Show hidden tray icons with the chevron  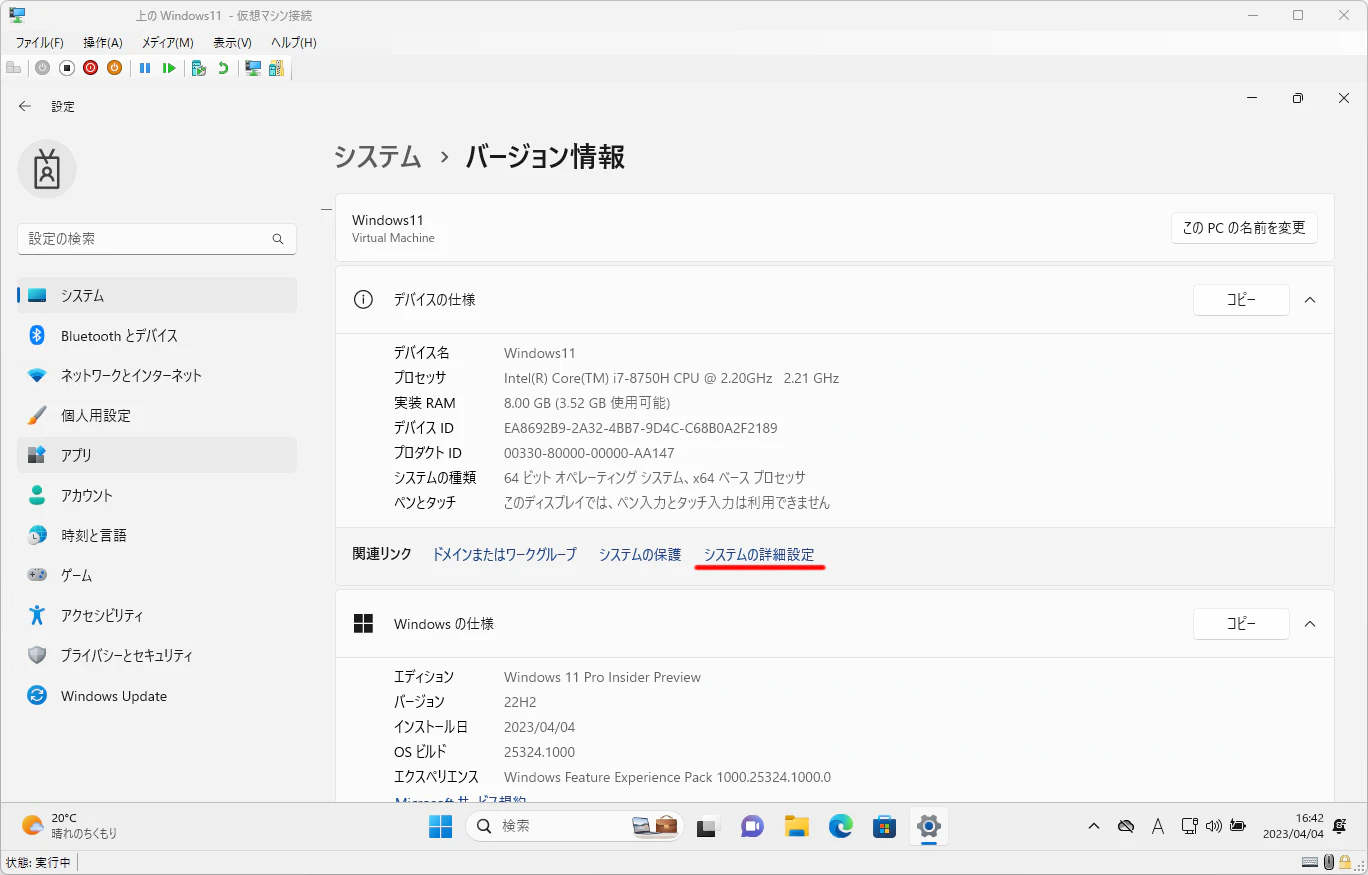coord(1094,826)
